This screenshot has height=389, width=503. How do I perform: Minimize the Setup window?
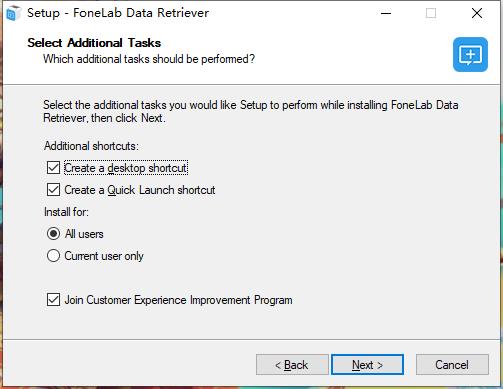(386, 13)
